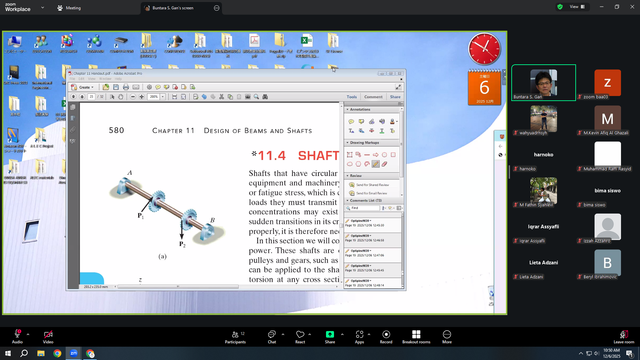Start recording with the Record button
This screenshot has height=360, width=640.
click(x=386, y=336)
